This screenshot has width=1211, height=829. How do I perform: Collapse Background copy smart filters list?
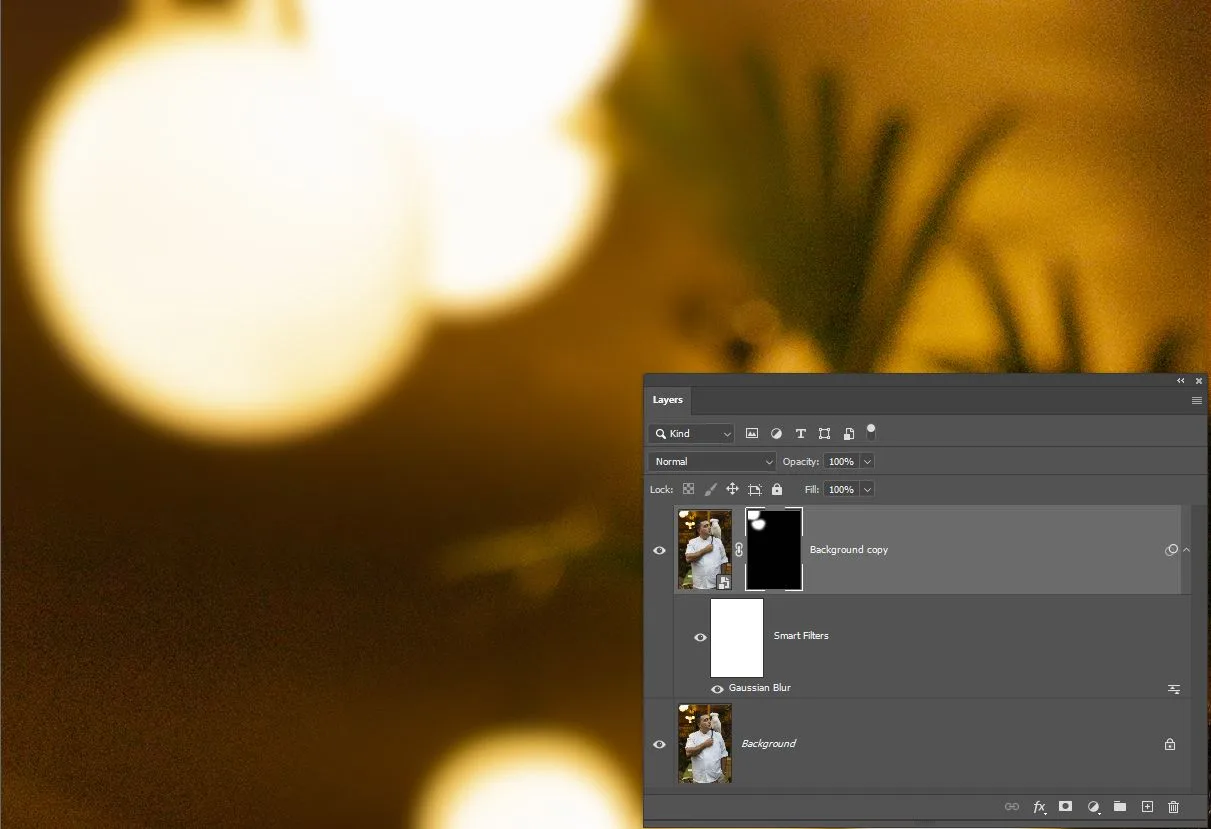tap(1186, 550)
